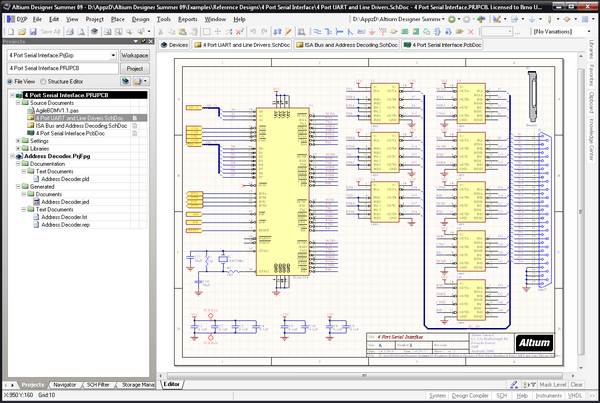
Task: Open the print preview icon
Action: (81, 32)
